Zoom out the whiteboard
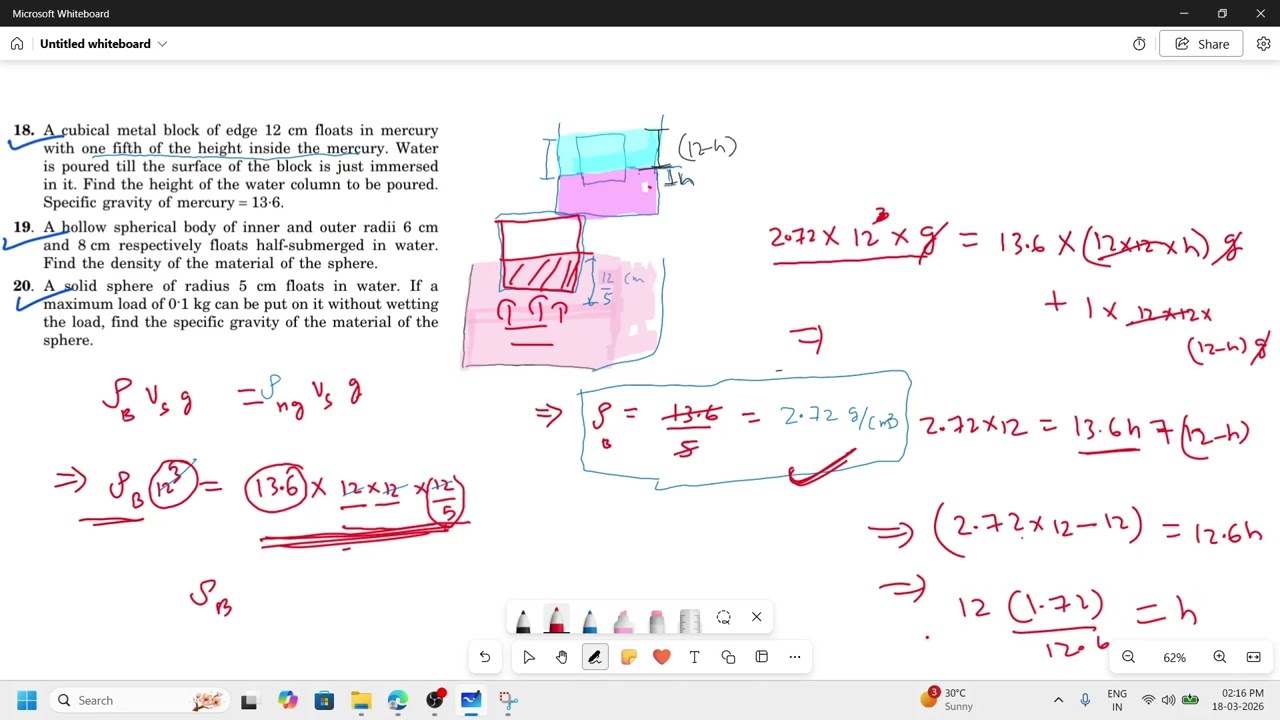The height and width of the screenshot is (720, 1280). tap(1128, 657)
